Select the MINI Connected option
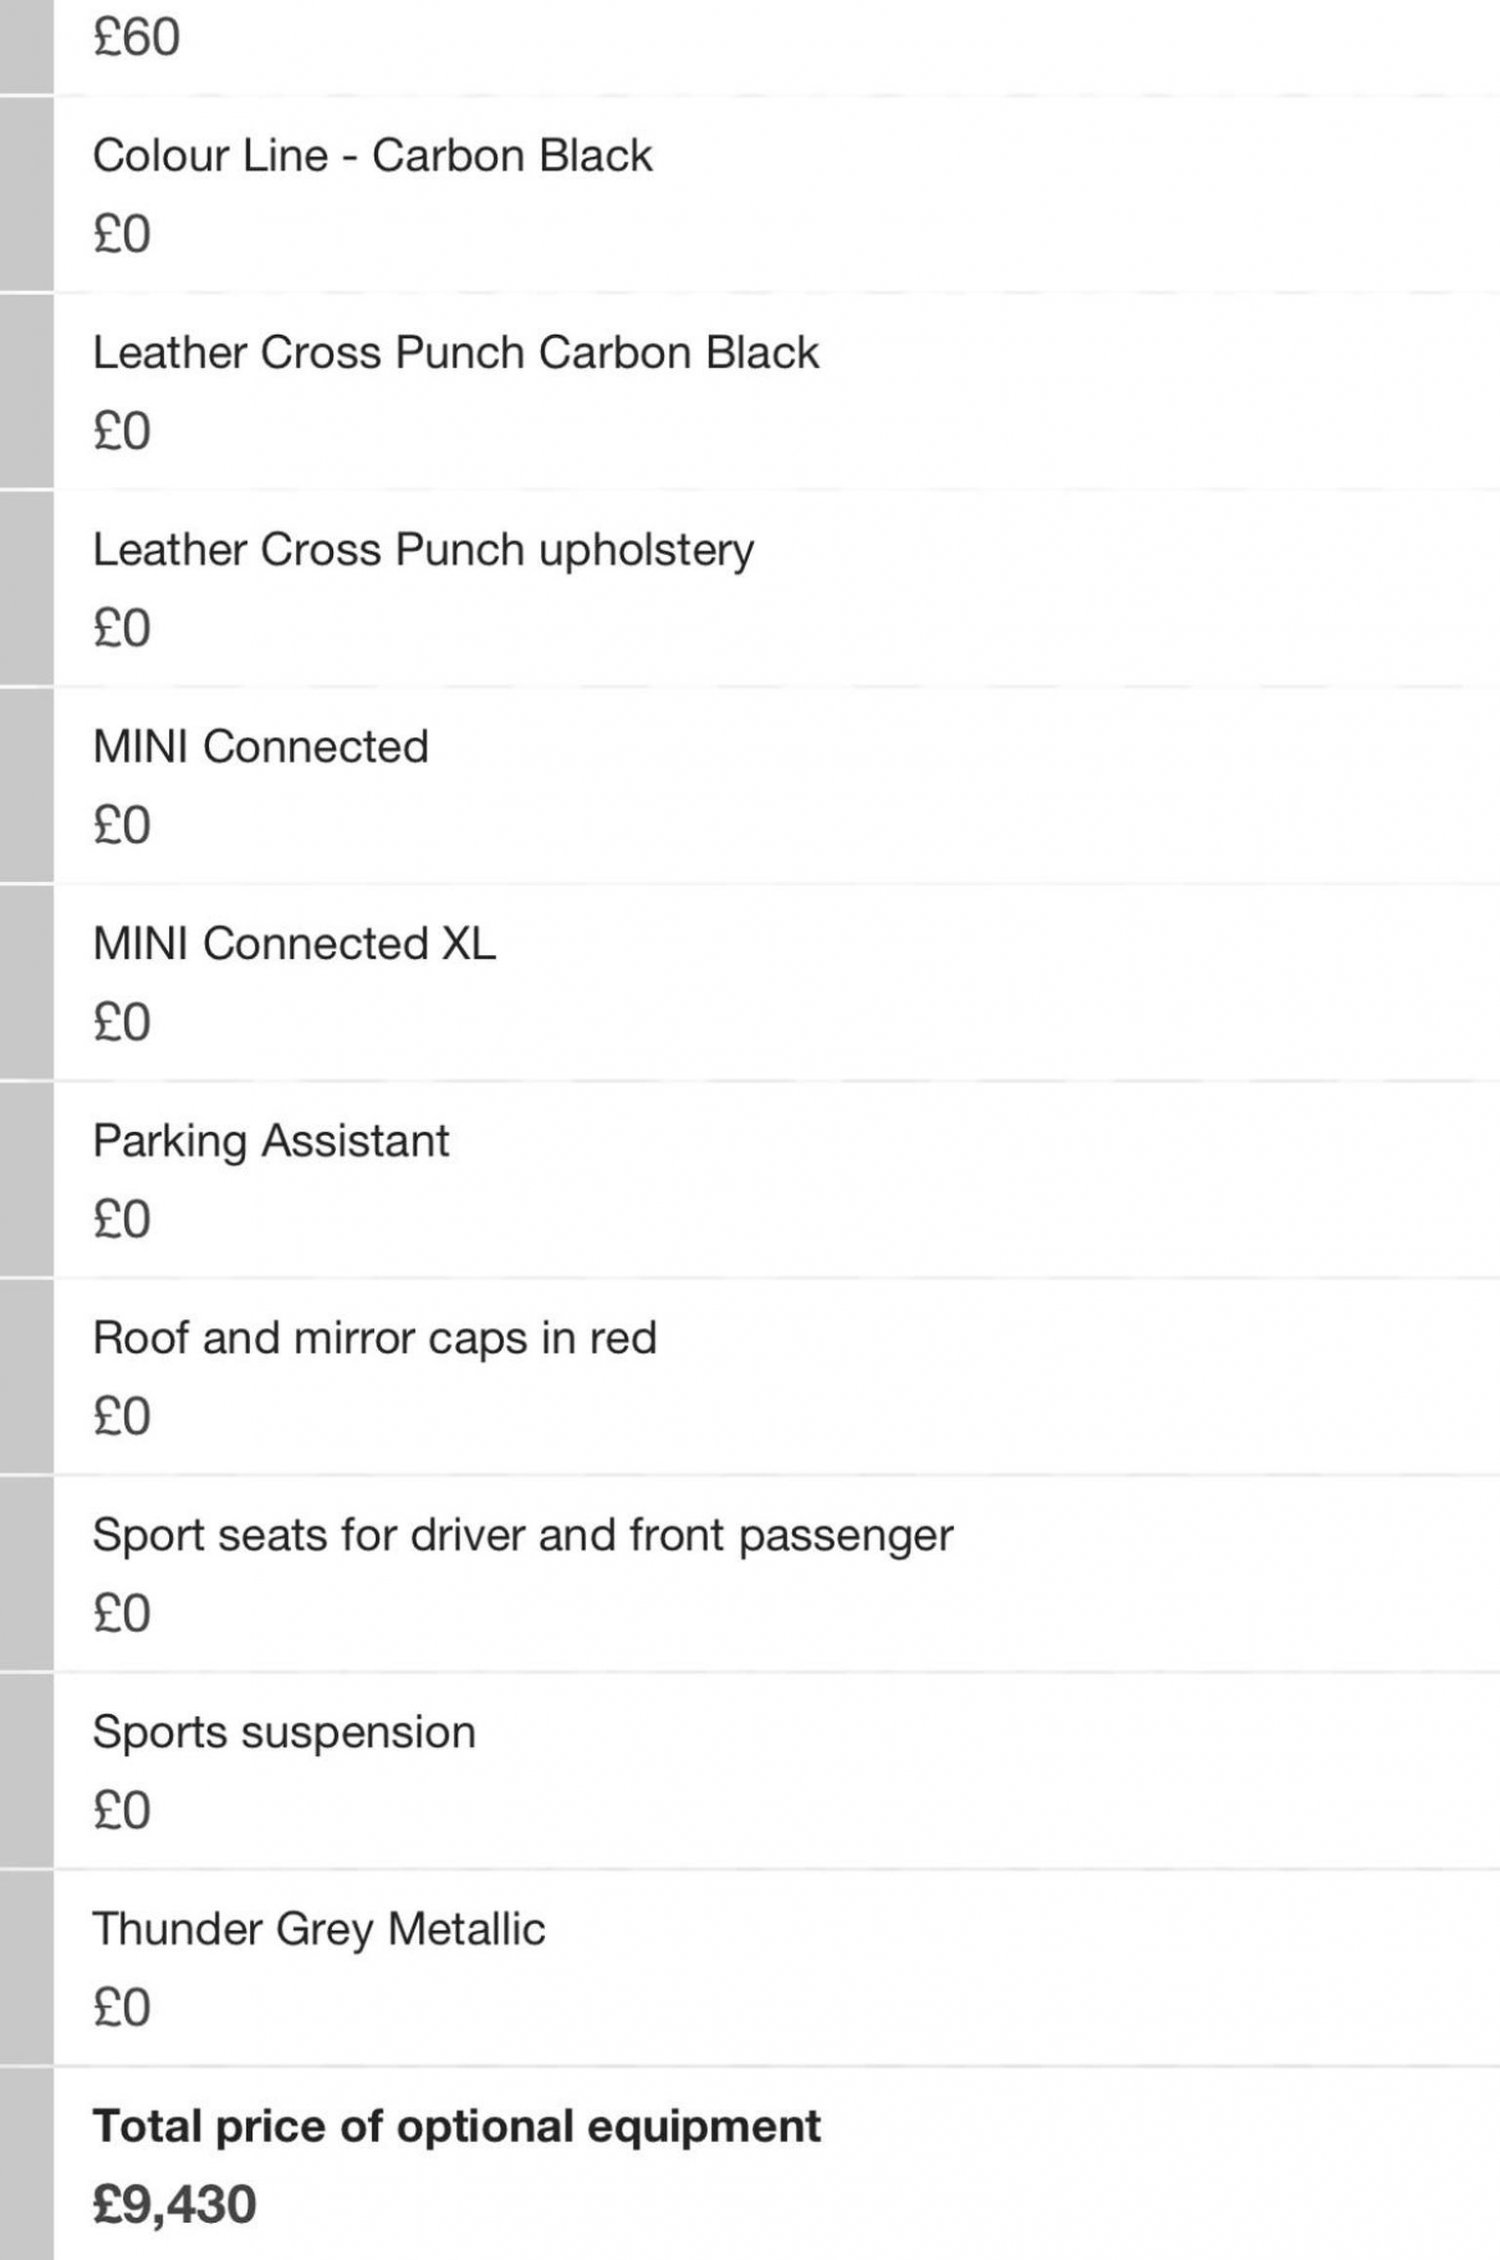Image resolution: width=1500 pixels, height=2260 pixels. tap(776, 785)
